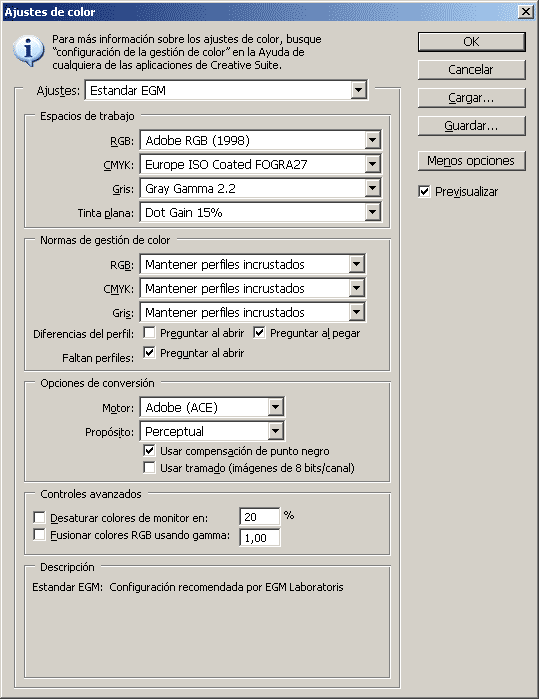The height and width of the screenshot is (699, 539).
Task: Click Menos opciones to collapse options
Action: coord(472,161)
